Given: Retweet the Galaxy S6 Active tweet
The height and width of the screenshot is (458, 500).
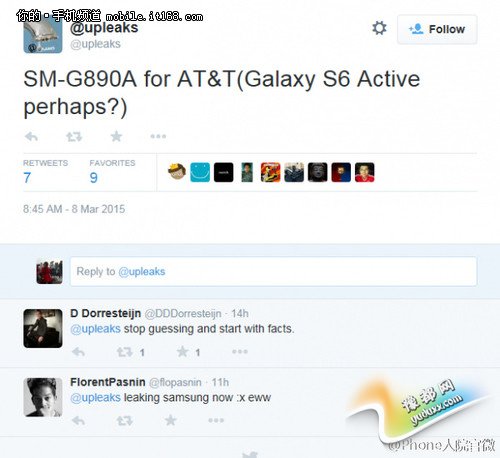Looking at the screenshot, I should [x=74, y=136].
